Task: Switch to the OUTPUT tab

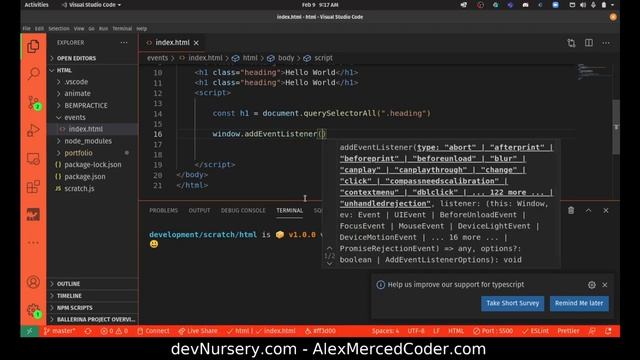Action: click(x=199, y=210)
